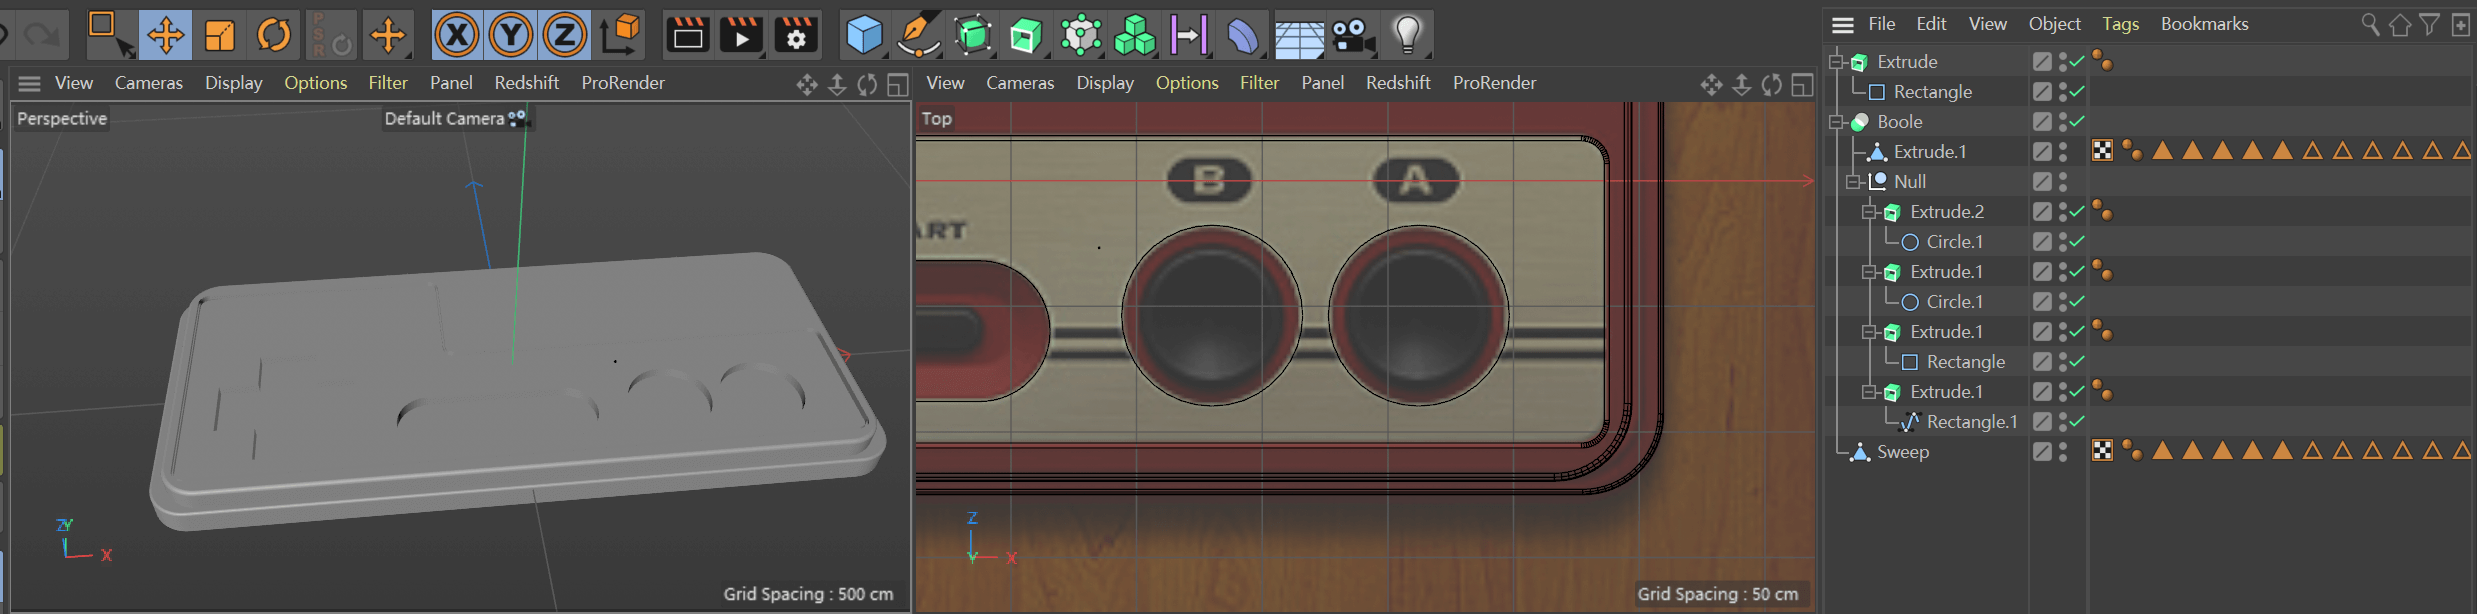Render the active view clapperboard icon
This screenshot has width=2477, height=614.
point(687,35)
